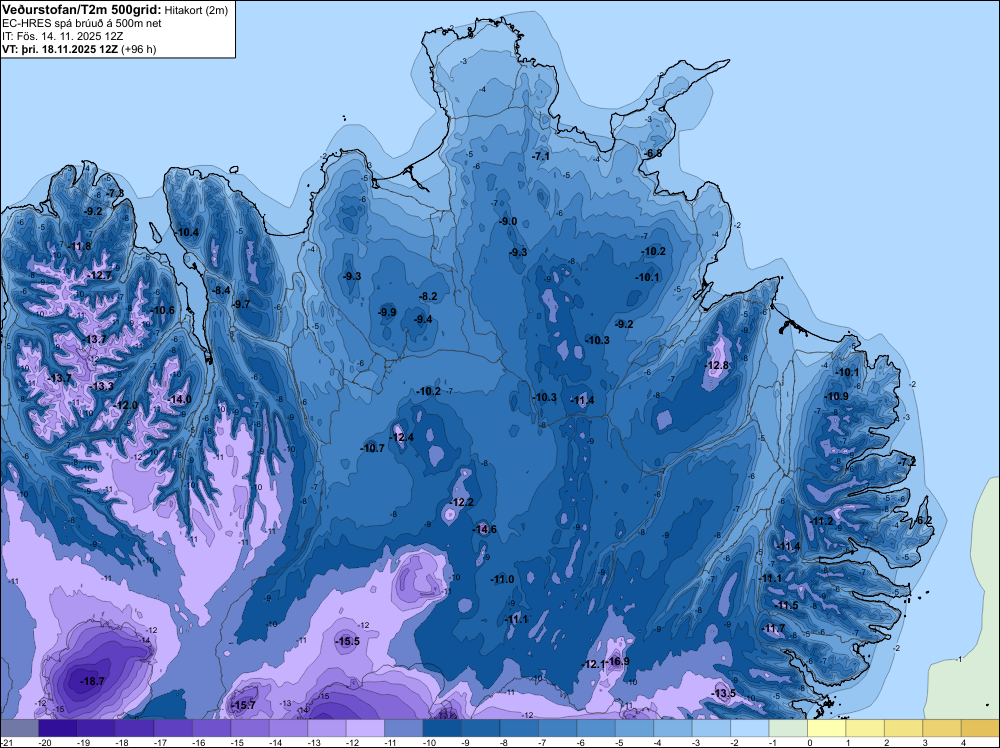This screenshot has width=1000, height=748.
Task: Select the -10.6 temperature value
Action: (x=162, y=311)
